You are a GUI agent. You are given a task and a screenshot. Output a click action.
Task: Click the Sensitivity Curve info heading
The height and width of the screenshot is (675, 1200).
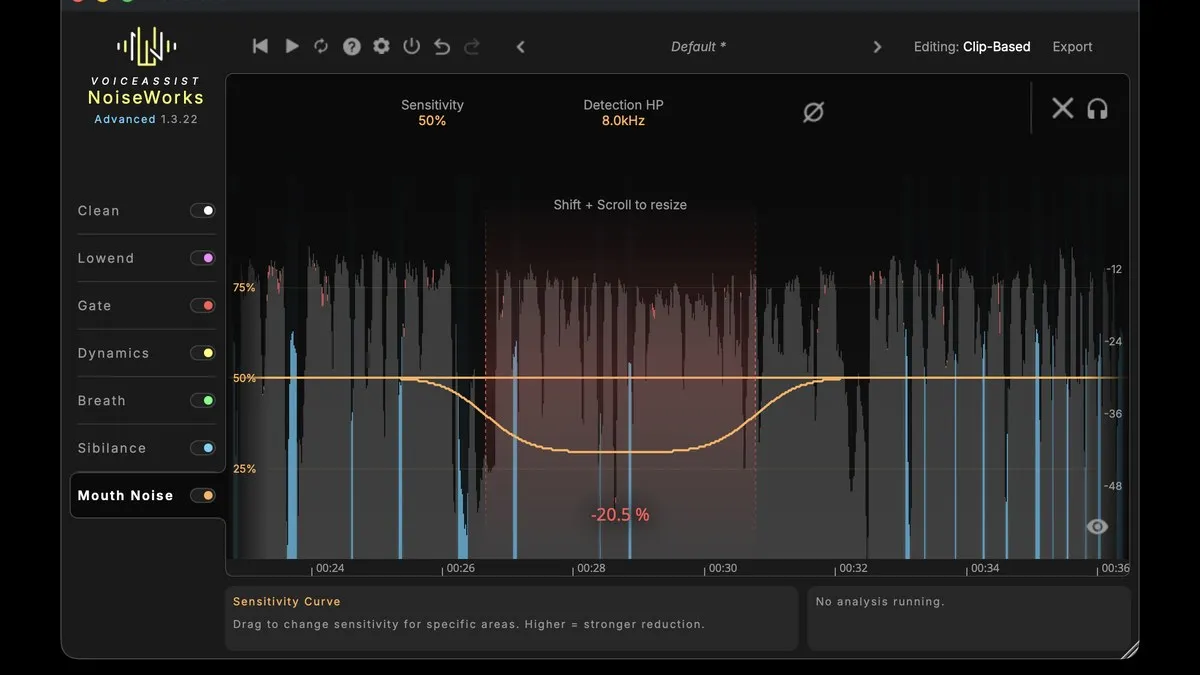tap(287, 602)
